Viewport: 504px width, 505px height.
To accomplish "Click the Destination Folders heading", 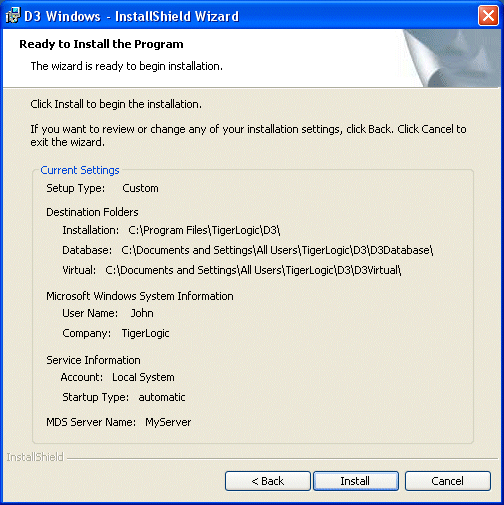I will (x=92, y=212).
